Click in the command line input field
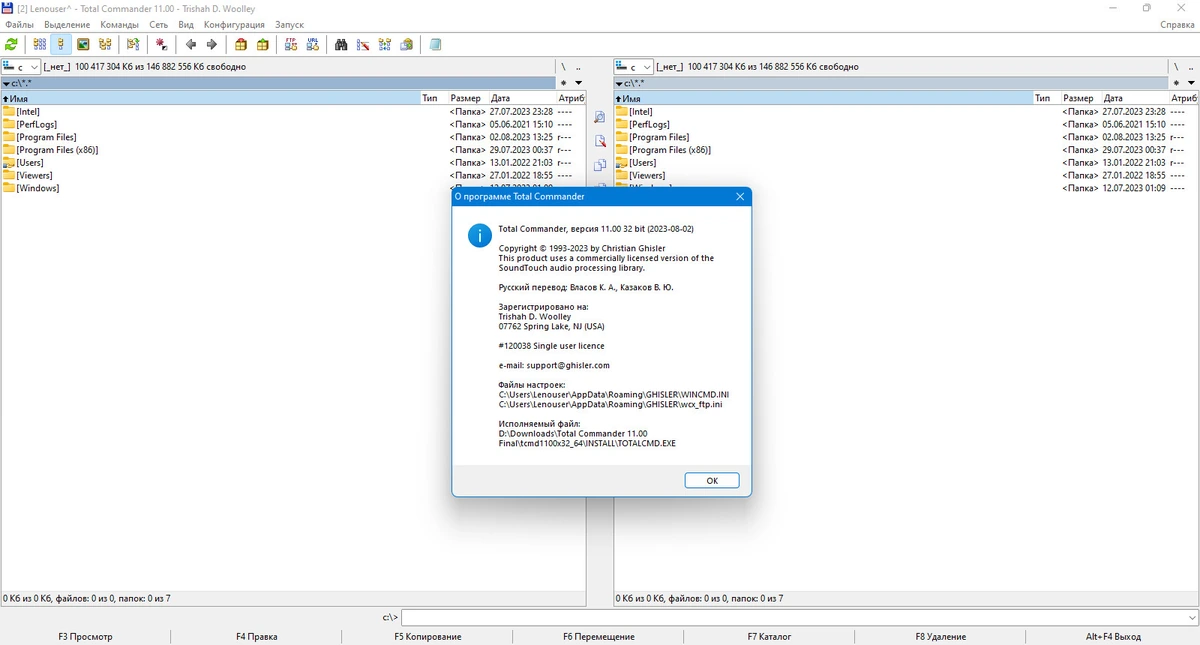 tap(793, 618)
